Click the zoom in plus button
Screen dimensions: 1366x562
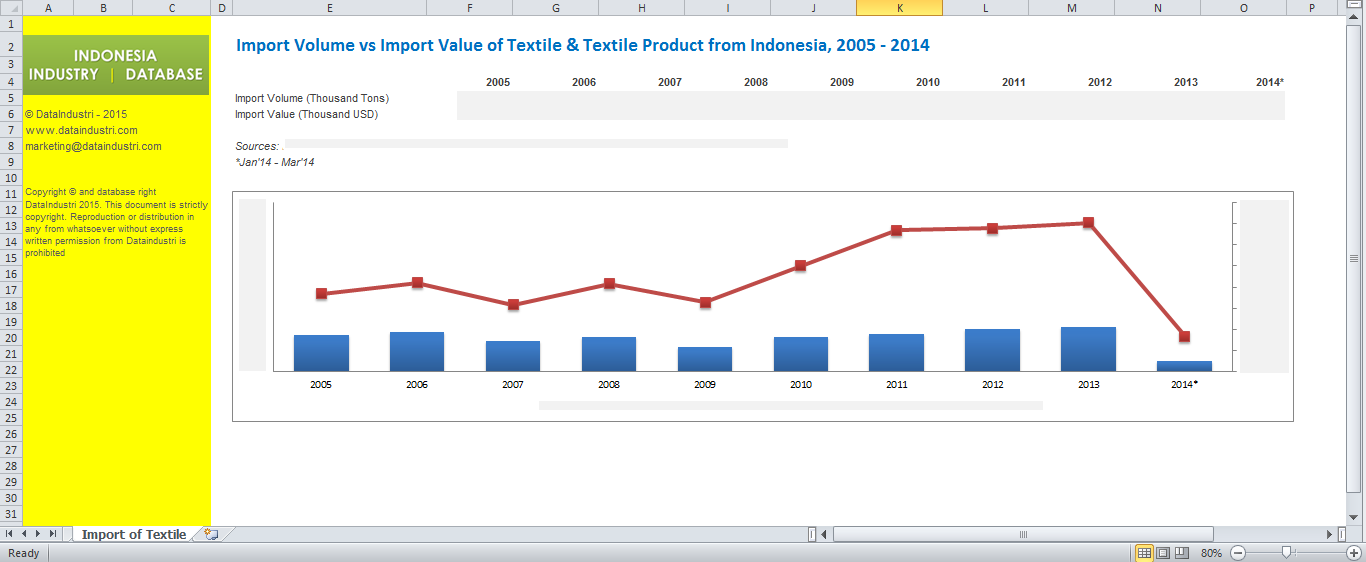pyautogui.click(x=1353, y=553)
